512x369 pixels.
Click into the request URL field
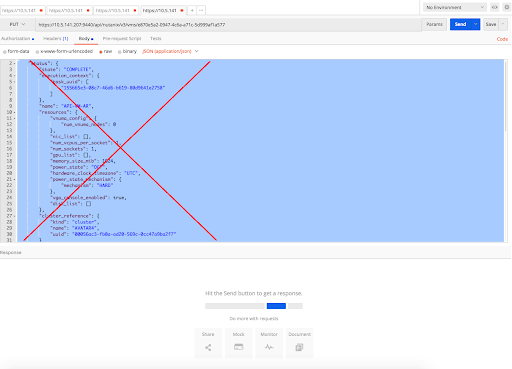[x=228, y=25]
